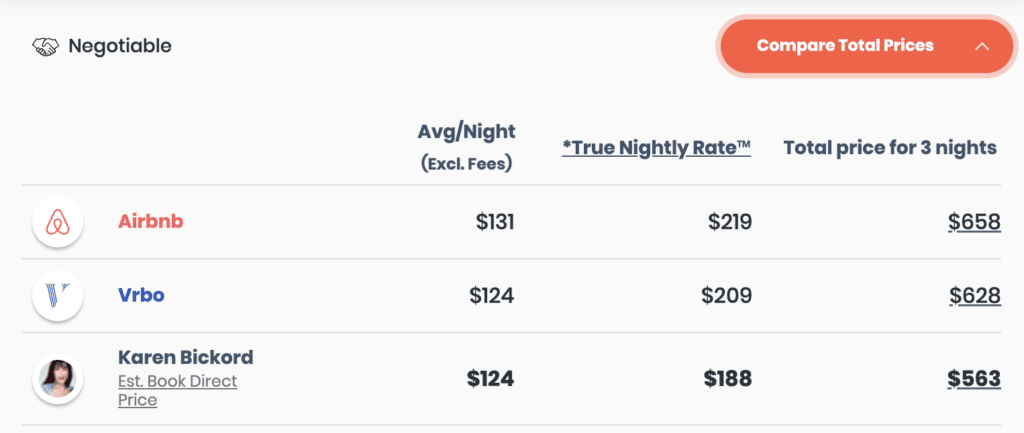
Task: Click the Airbnb $658 total price
Action: pyautogui.click(x=974, y=222)
